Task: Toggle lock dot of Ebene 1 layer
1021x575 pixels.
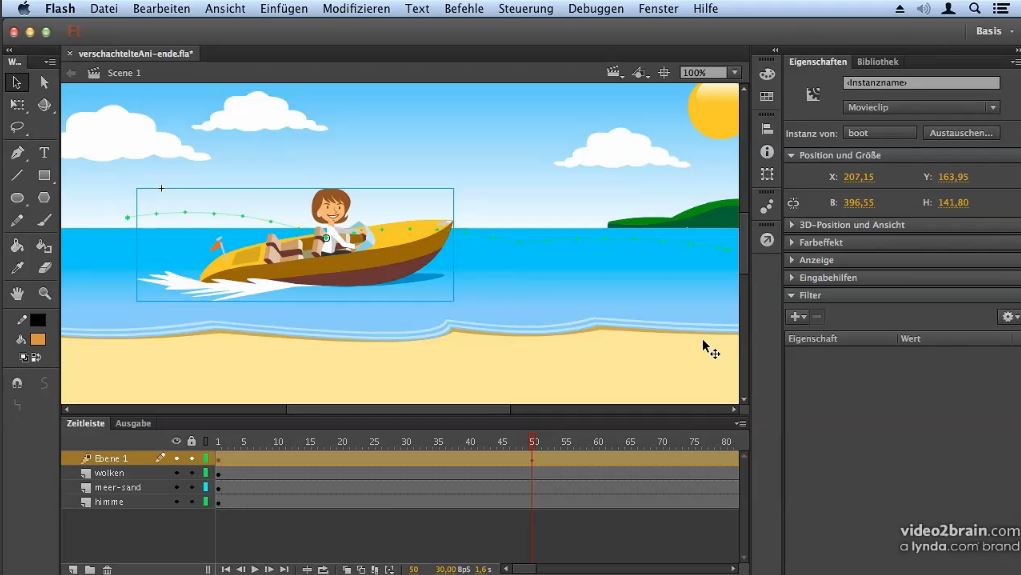Action: click(x=191, y=458)
